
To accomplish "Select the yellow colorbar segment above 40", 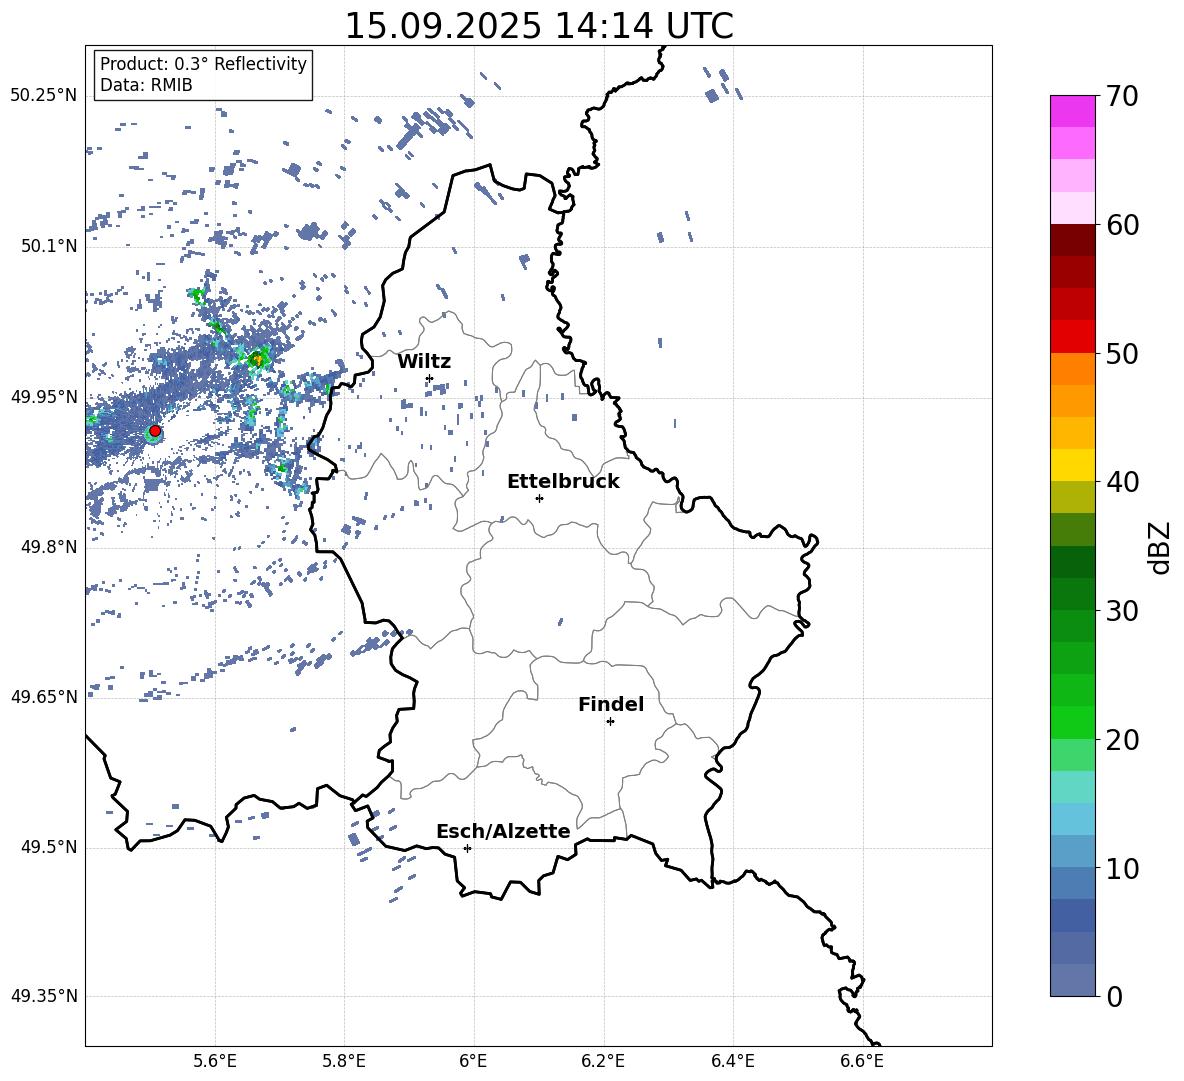I will [1073, 466].
